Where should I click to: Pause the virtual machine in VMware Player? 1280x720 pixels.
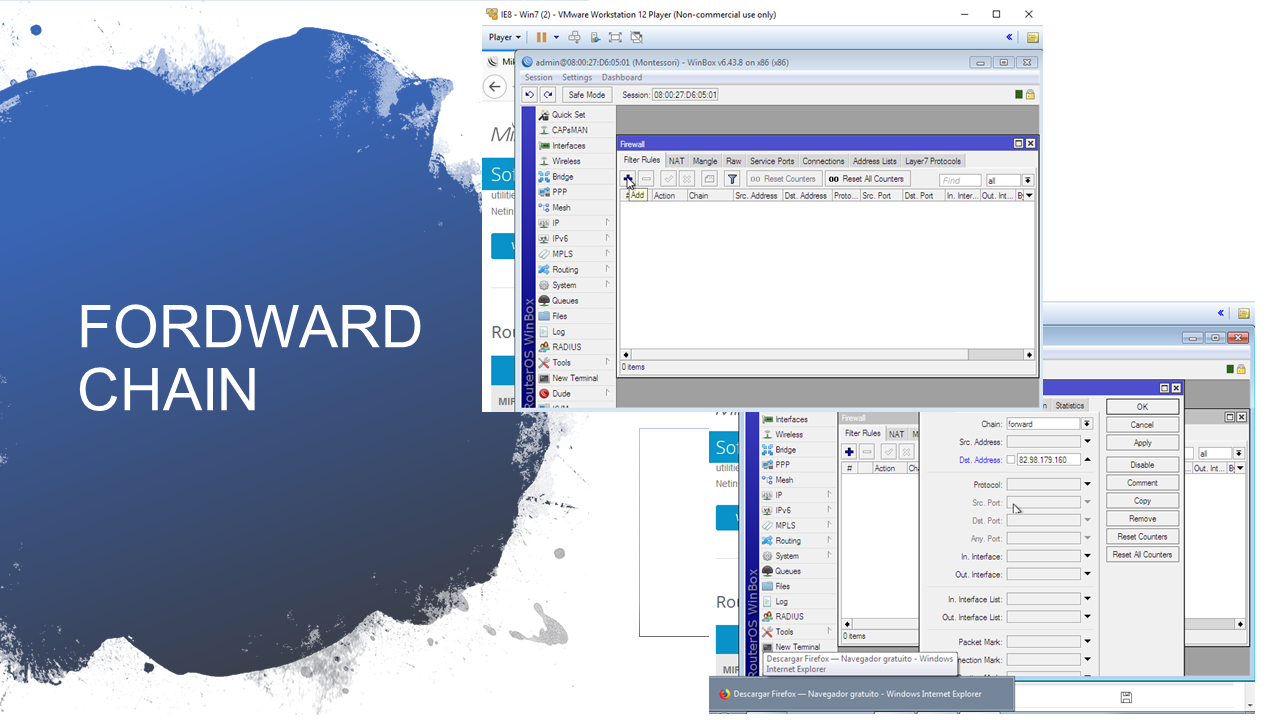(x=541, y=38)
